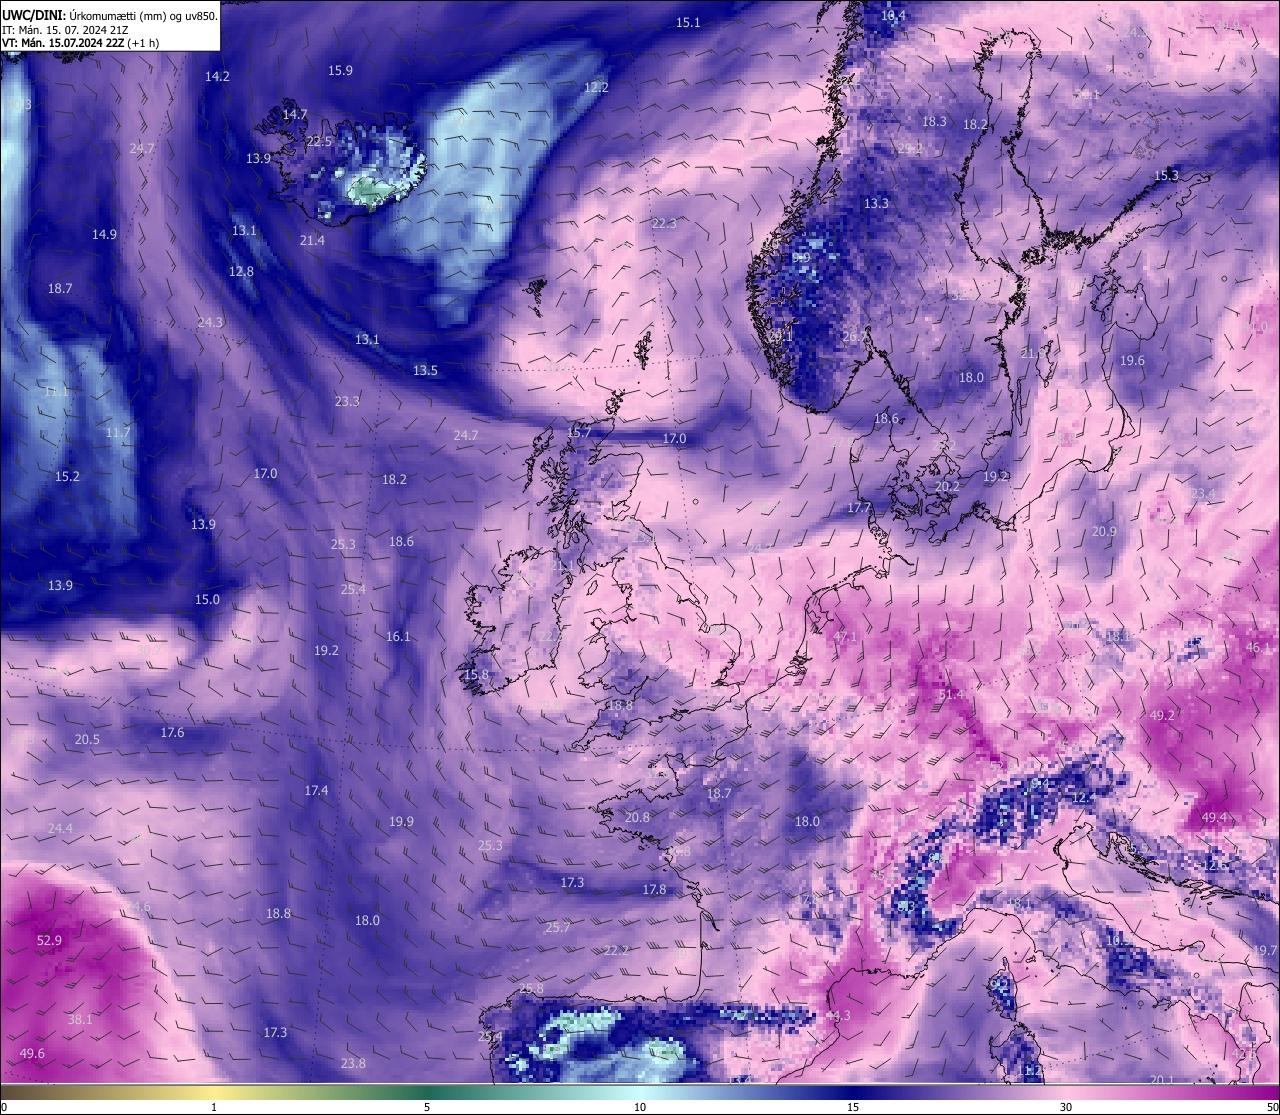Click the 'IT: Mán. 15. 07. 2024 21Z' line

[64, 30]
